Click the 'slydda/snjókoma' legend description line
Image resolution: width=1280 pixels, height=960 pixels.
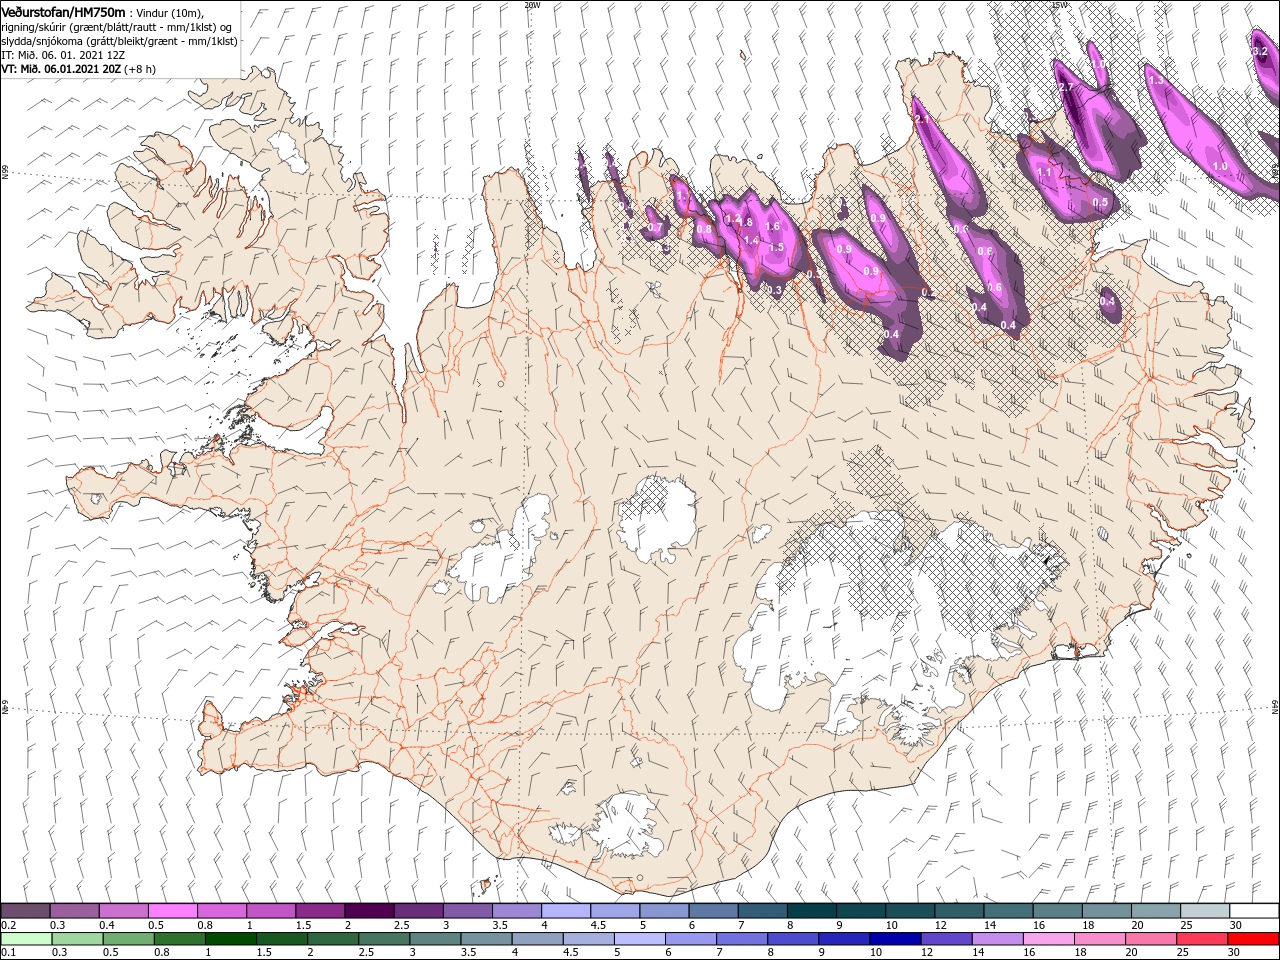(118, 40)
